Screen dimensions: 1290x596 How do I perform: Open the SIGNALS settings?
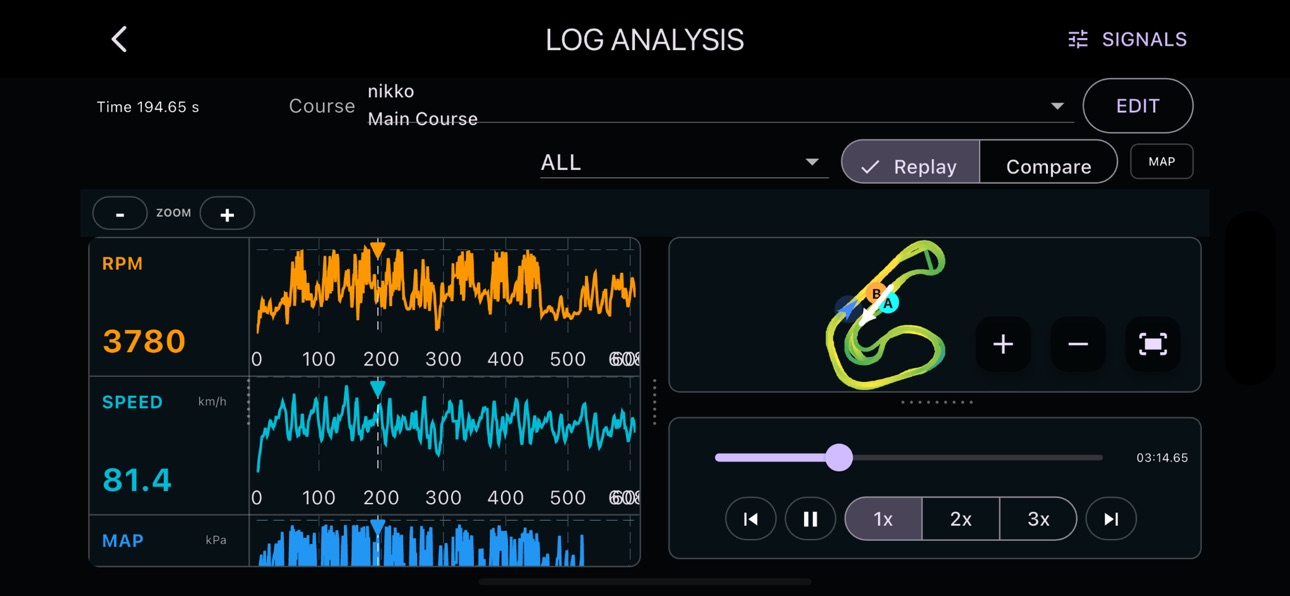[1127, 39]
